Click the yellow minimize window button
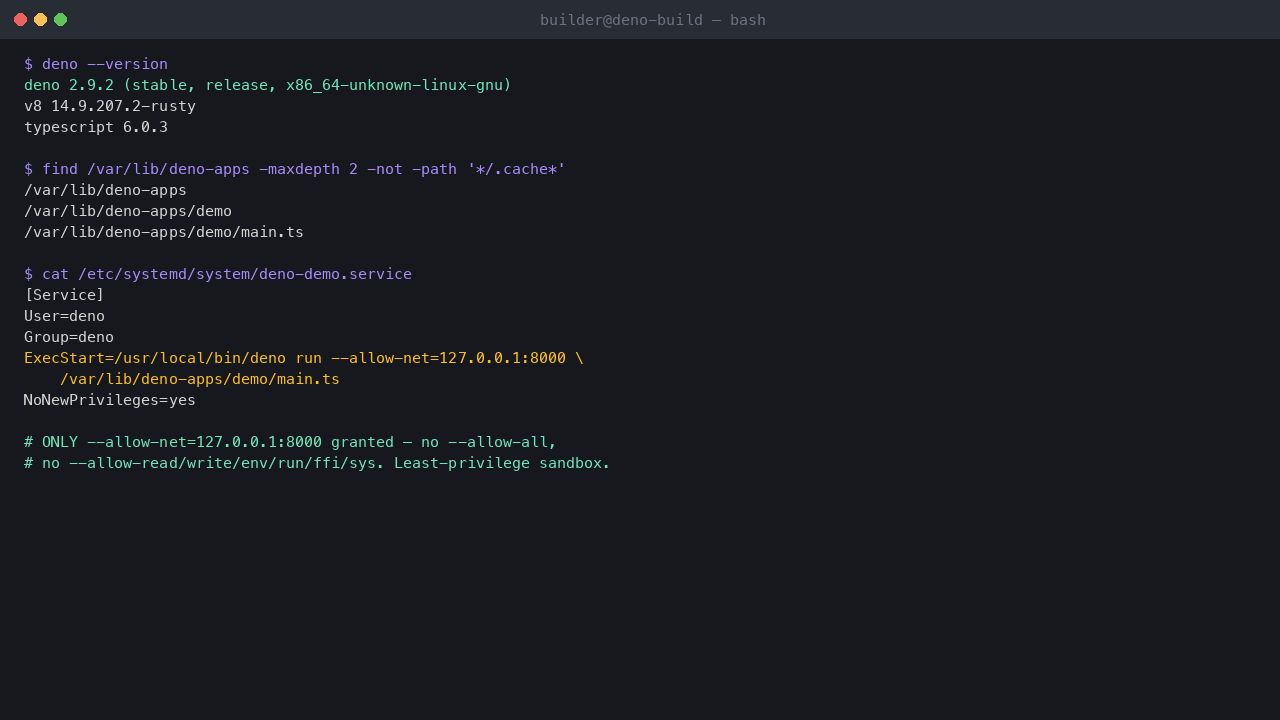Viewport: 1280px width, 720px height. pyautogui.click(x=40, y=20)
